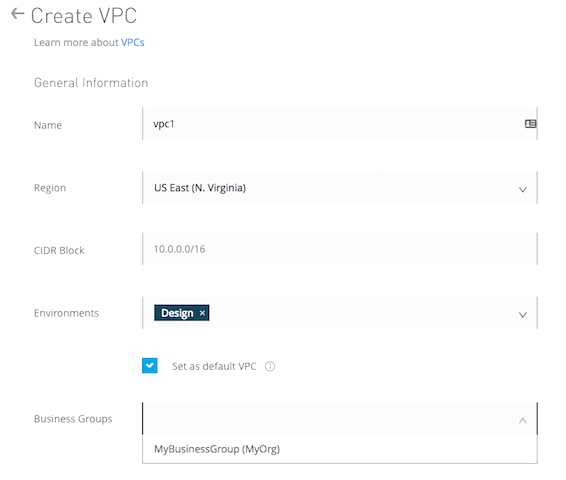
Task: Click the Environments field label
Action: pos(66,313)
